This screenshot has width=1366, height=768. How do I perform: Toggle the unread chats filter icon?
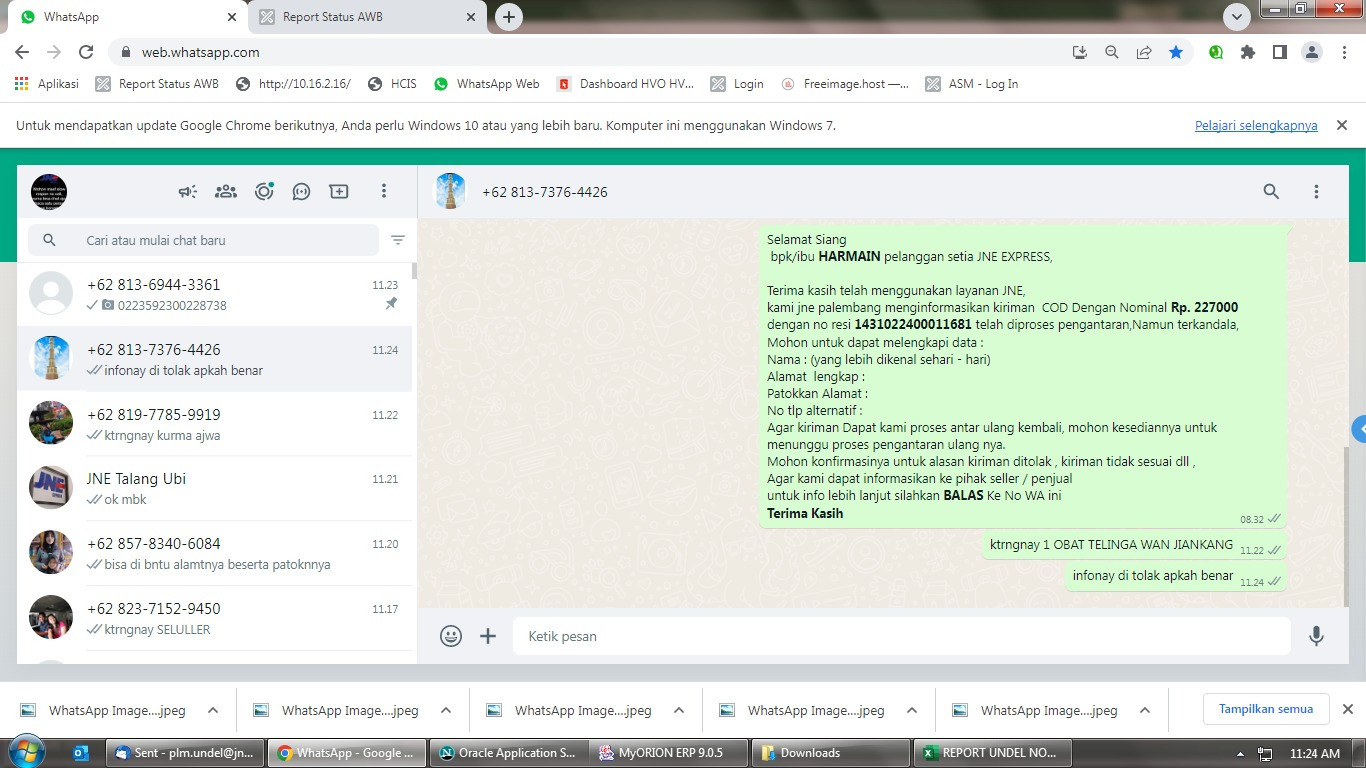tap(398, 240)
